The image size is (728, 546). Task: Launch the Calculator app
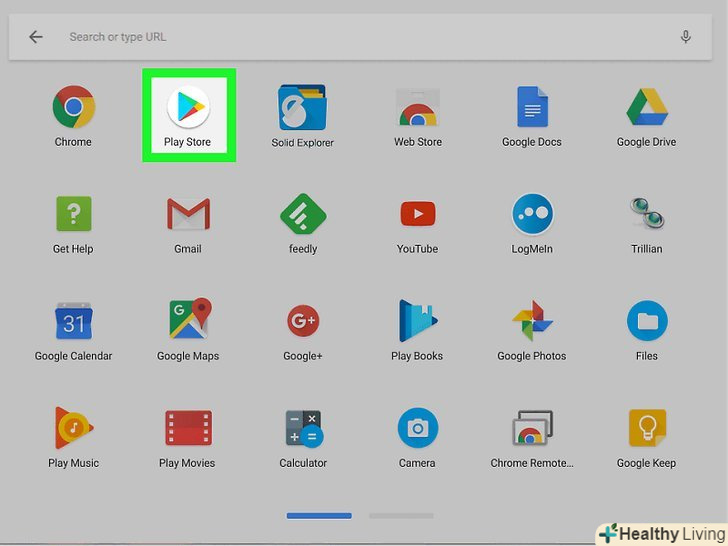[x=304, y=429]
